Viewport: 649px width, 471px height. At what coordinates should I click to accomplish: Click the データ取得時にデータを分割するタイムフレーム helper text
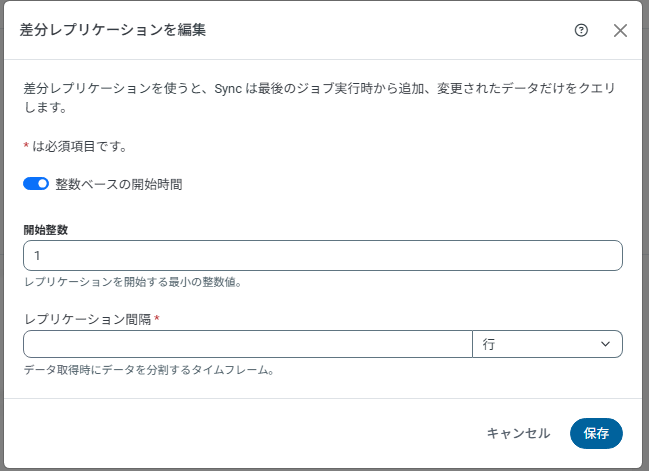click(x=149, y=370)
